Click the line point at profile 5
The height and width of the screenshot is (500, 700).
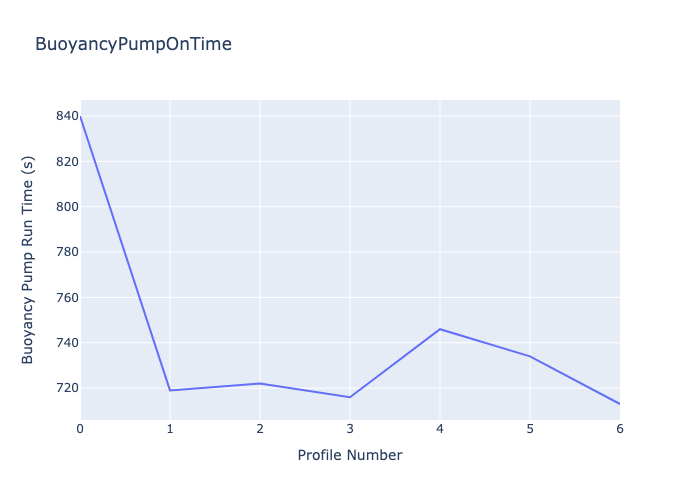pyautogui.click(x=530, y=356)
